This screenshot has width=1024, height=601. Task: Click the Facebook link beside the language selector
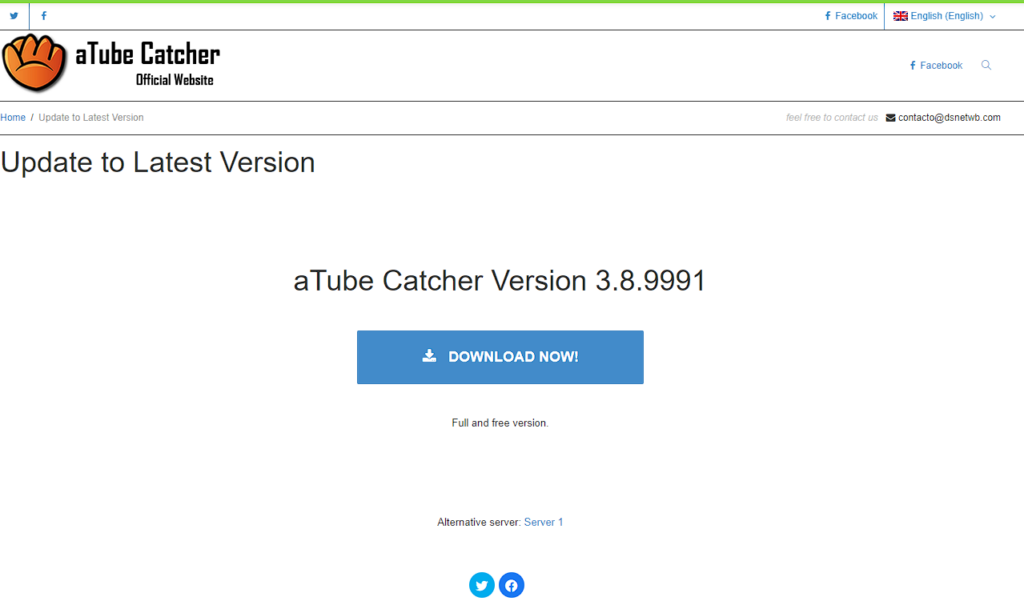(851, 16)
